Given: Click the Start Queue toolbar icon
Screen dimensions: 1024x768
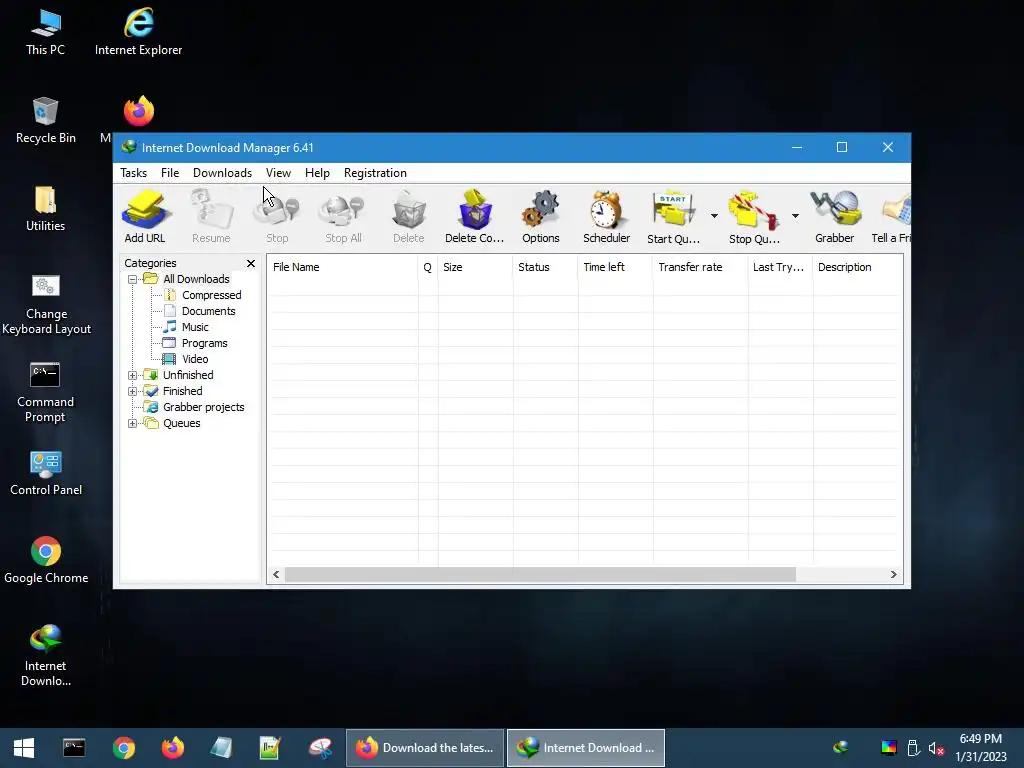Looking at the screenshot, I should tap(673, 217).
